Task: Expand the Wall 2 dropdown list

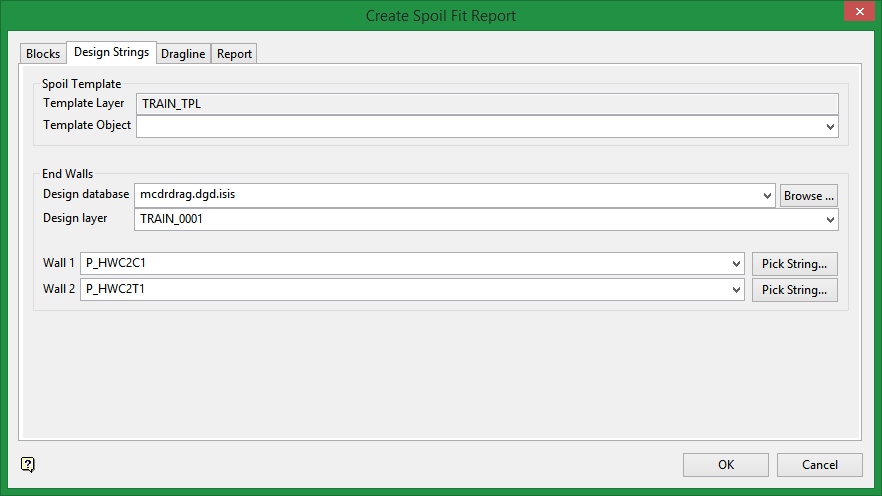Action: click(x=737, y=290)
